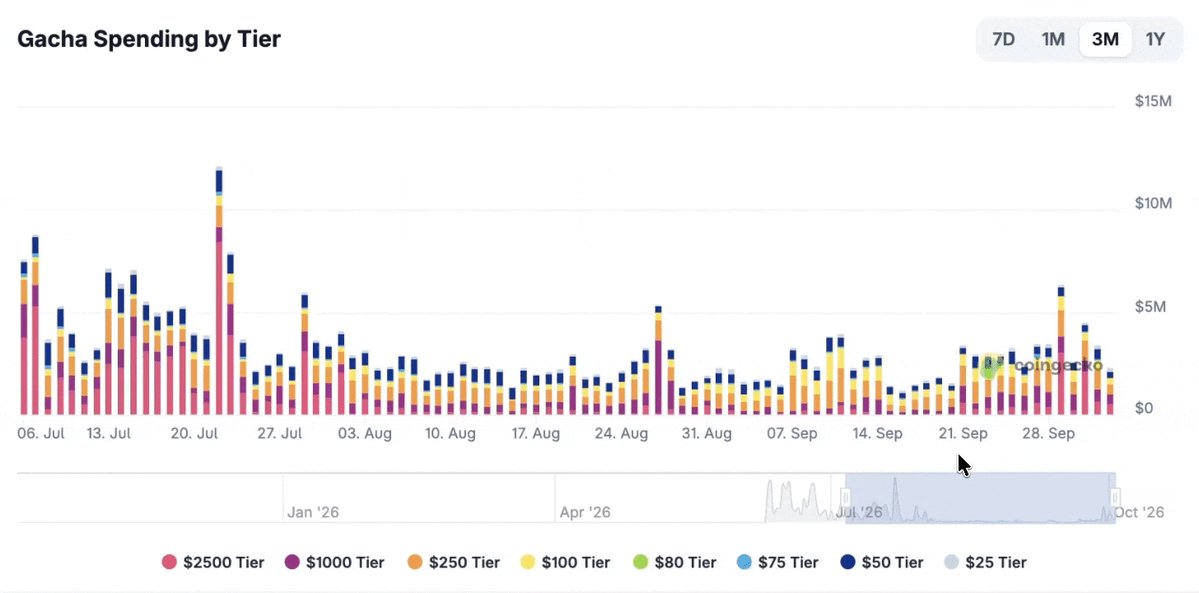Click the "Gacha Spending by Tier" title

149,39
